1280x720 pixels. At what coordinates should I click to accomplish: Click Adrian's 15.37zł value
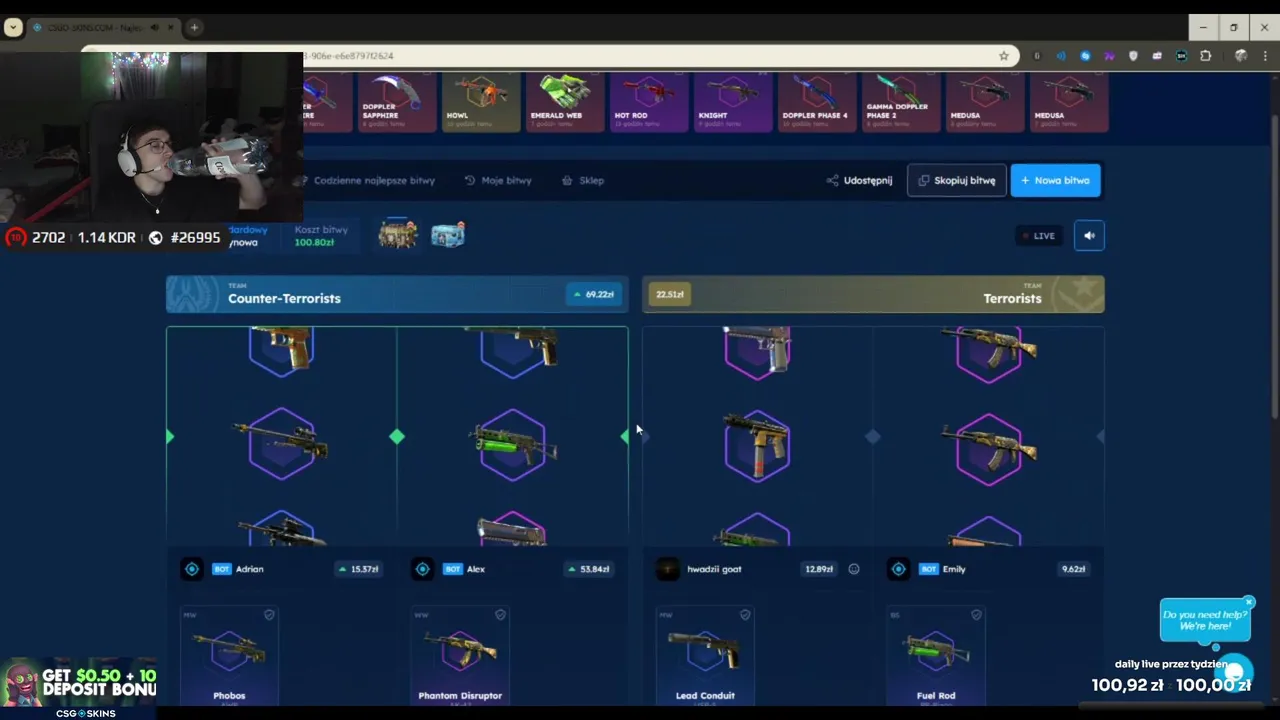click(x=359, y=569)
